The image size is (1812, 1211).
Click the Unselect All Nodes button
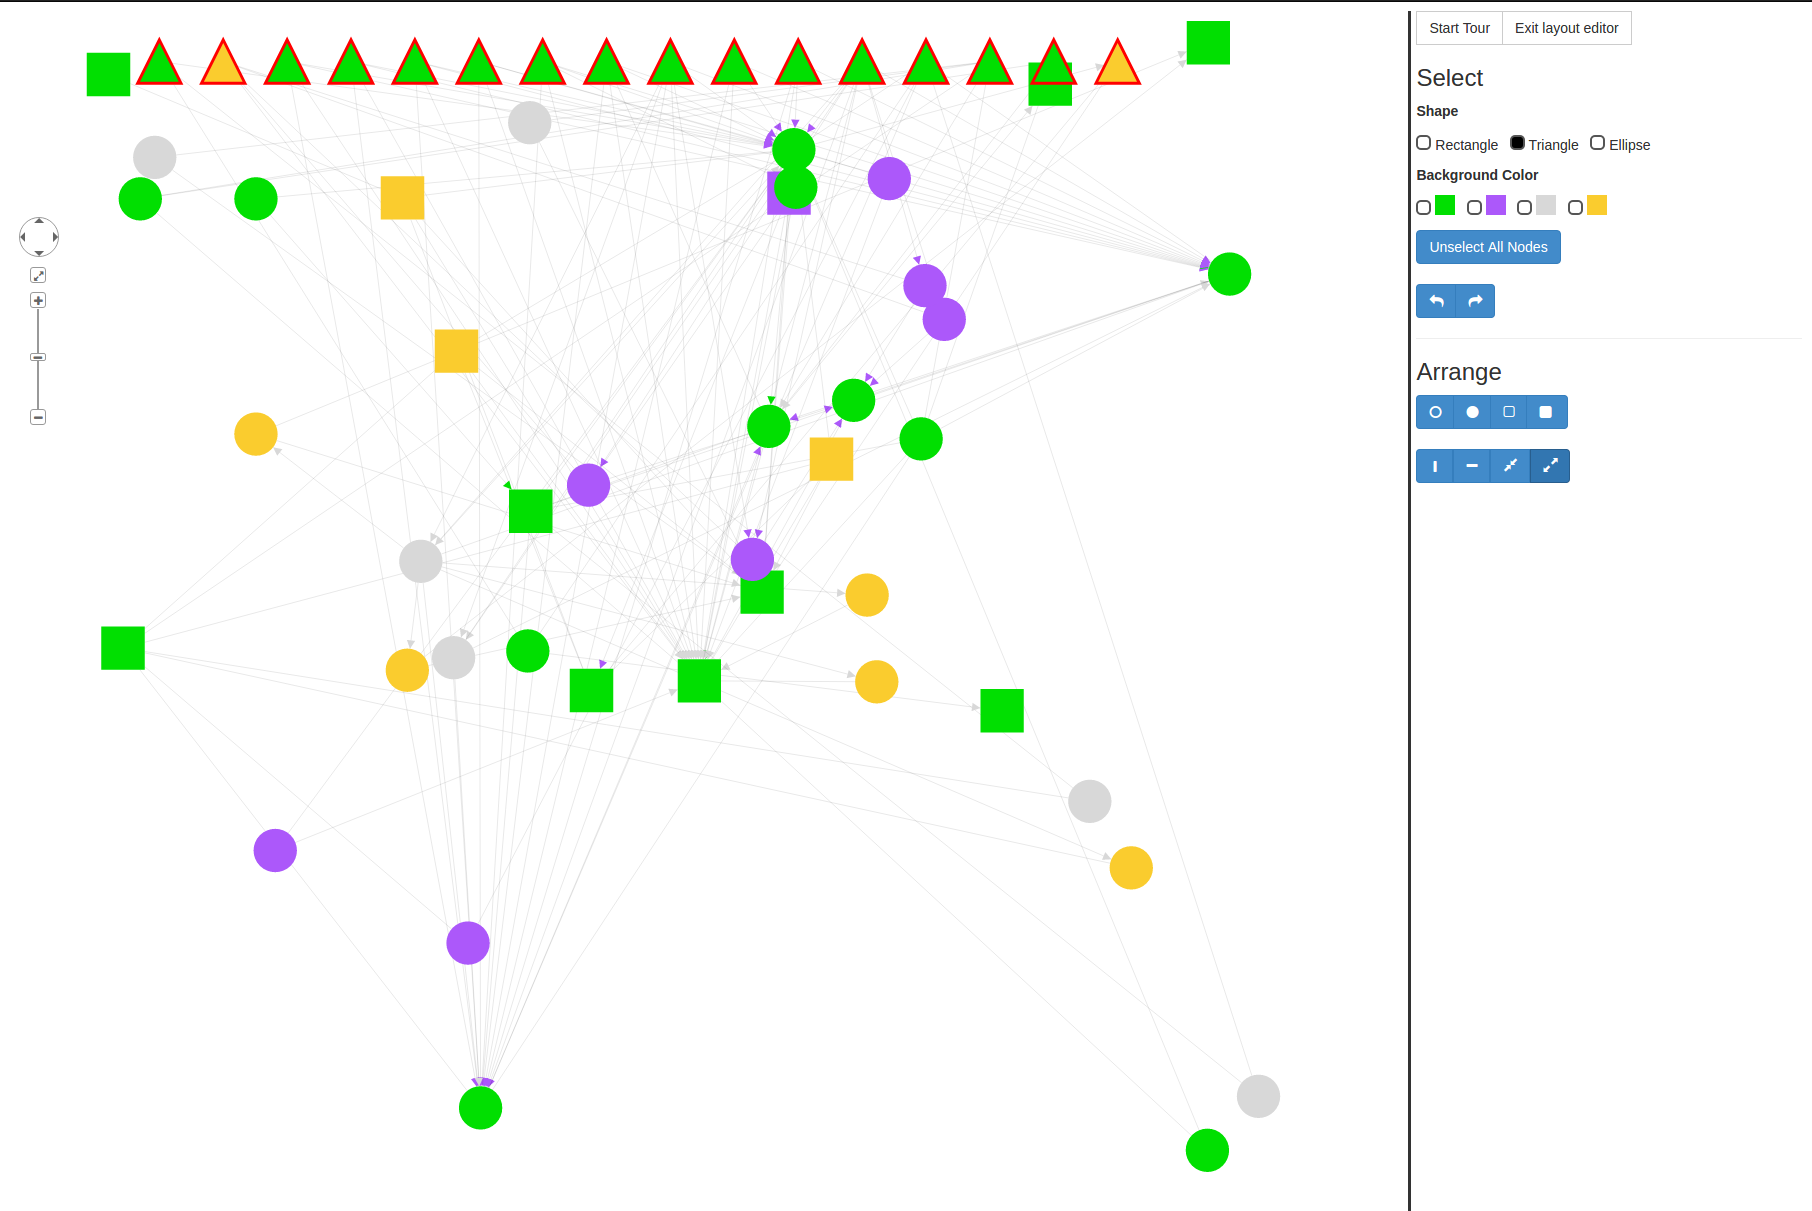click(x=1488, y=247)
